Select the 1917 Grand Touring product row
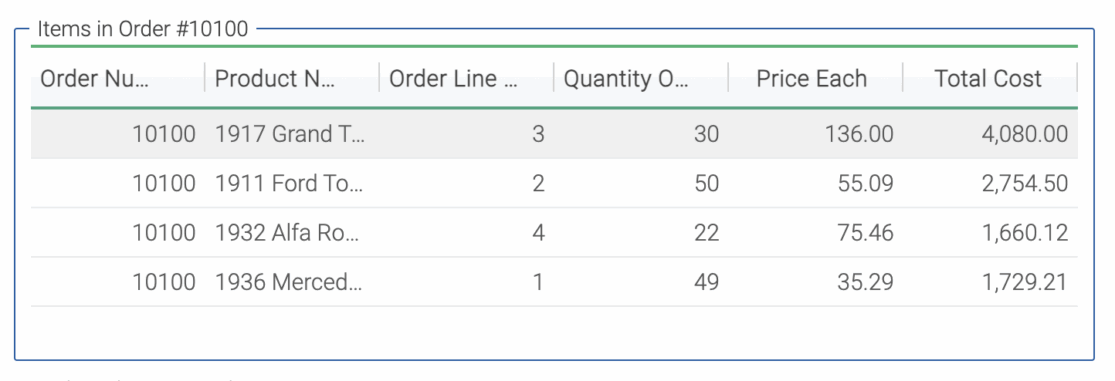This screenshot has width=1115, height=381. (554, 134)
